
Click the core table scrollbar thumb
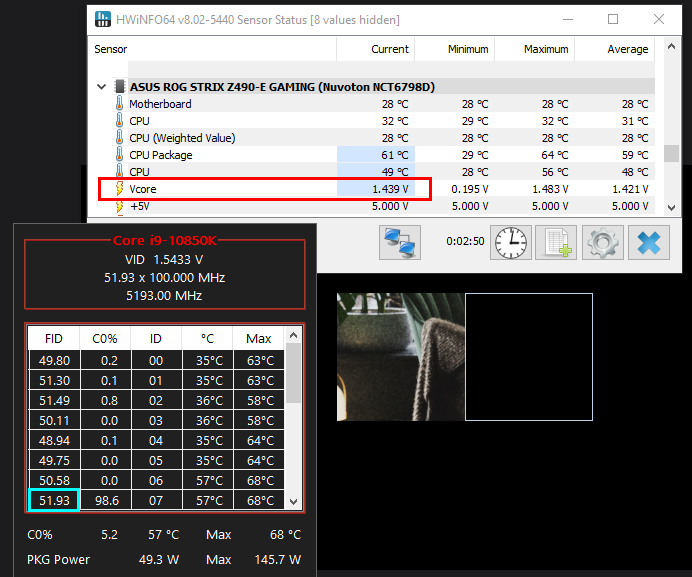293,373
